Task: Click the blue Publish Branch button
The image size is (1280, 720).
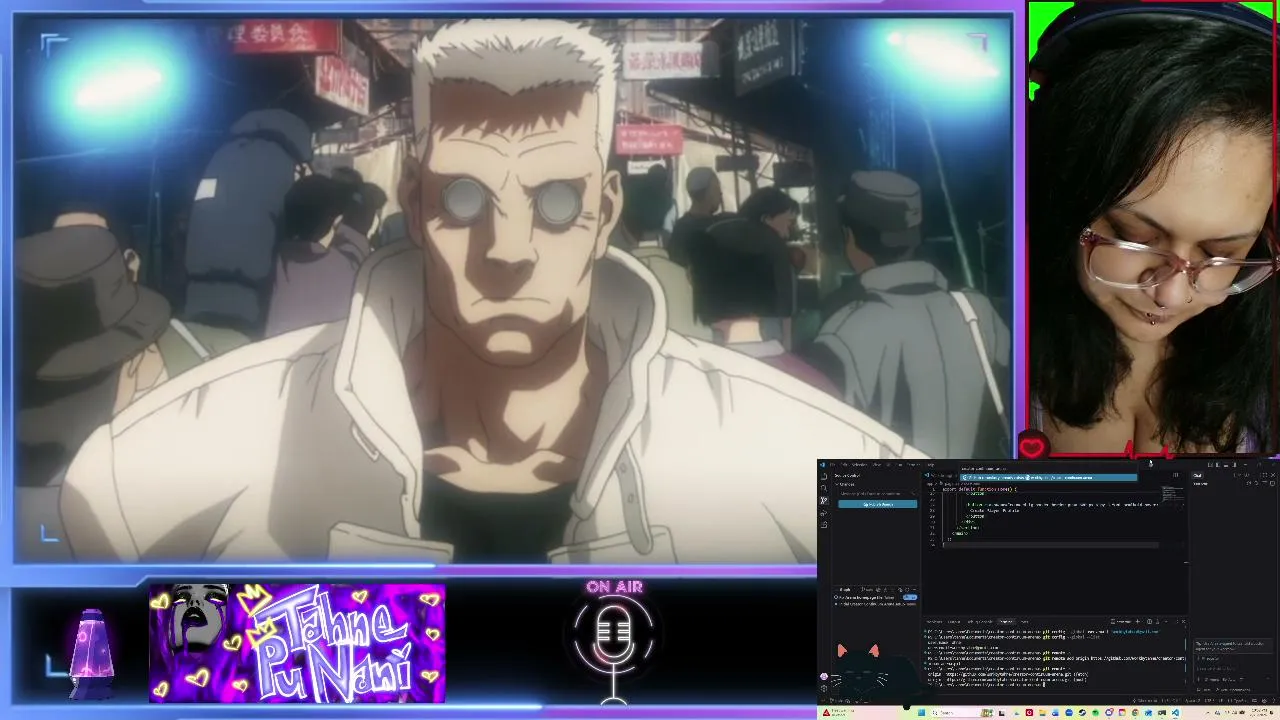Action: coord(877,504)
